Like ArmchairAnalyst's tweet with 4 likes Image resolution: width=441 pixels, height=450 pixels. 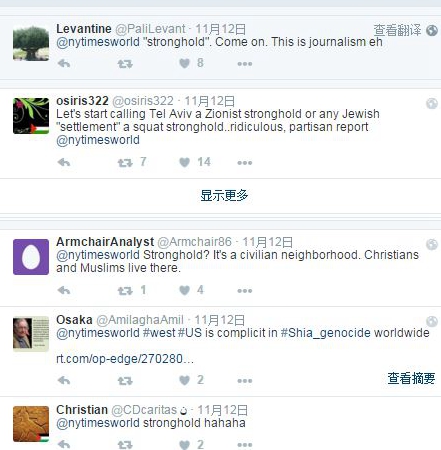point(184,290)
